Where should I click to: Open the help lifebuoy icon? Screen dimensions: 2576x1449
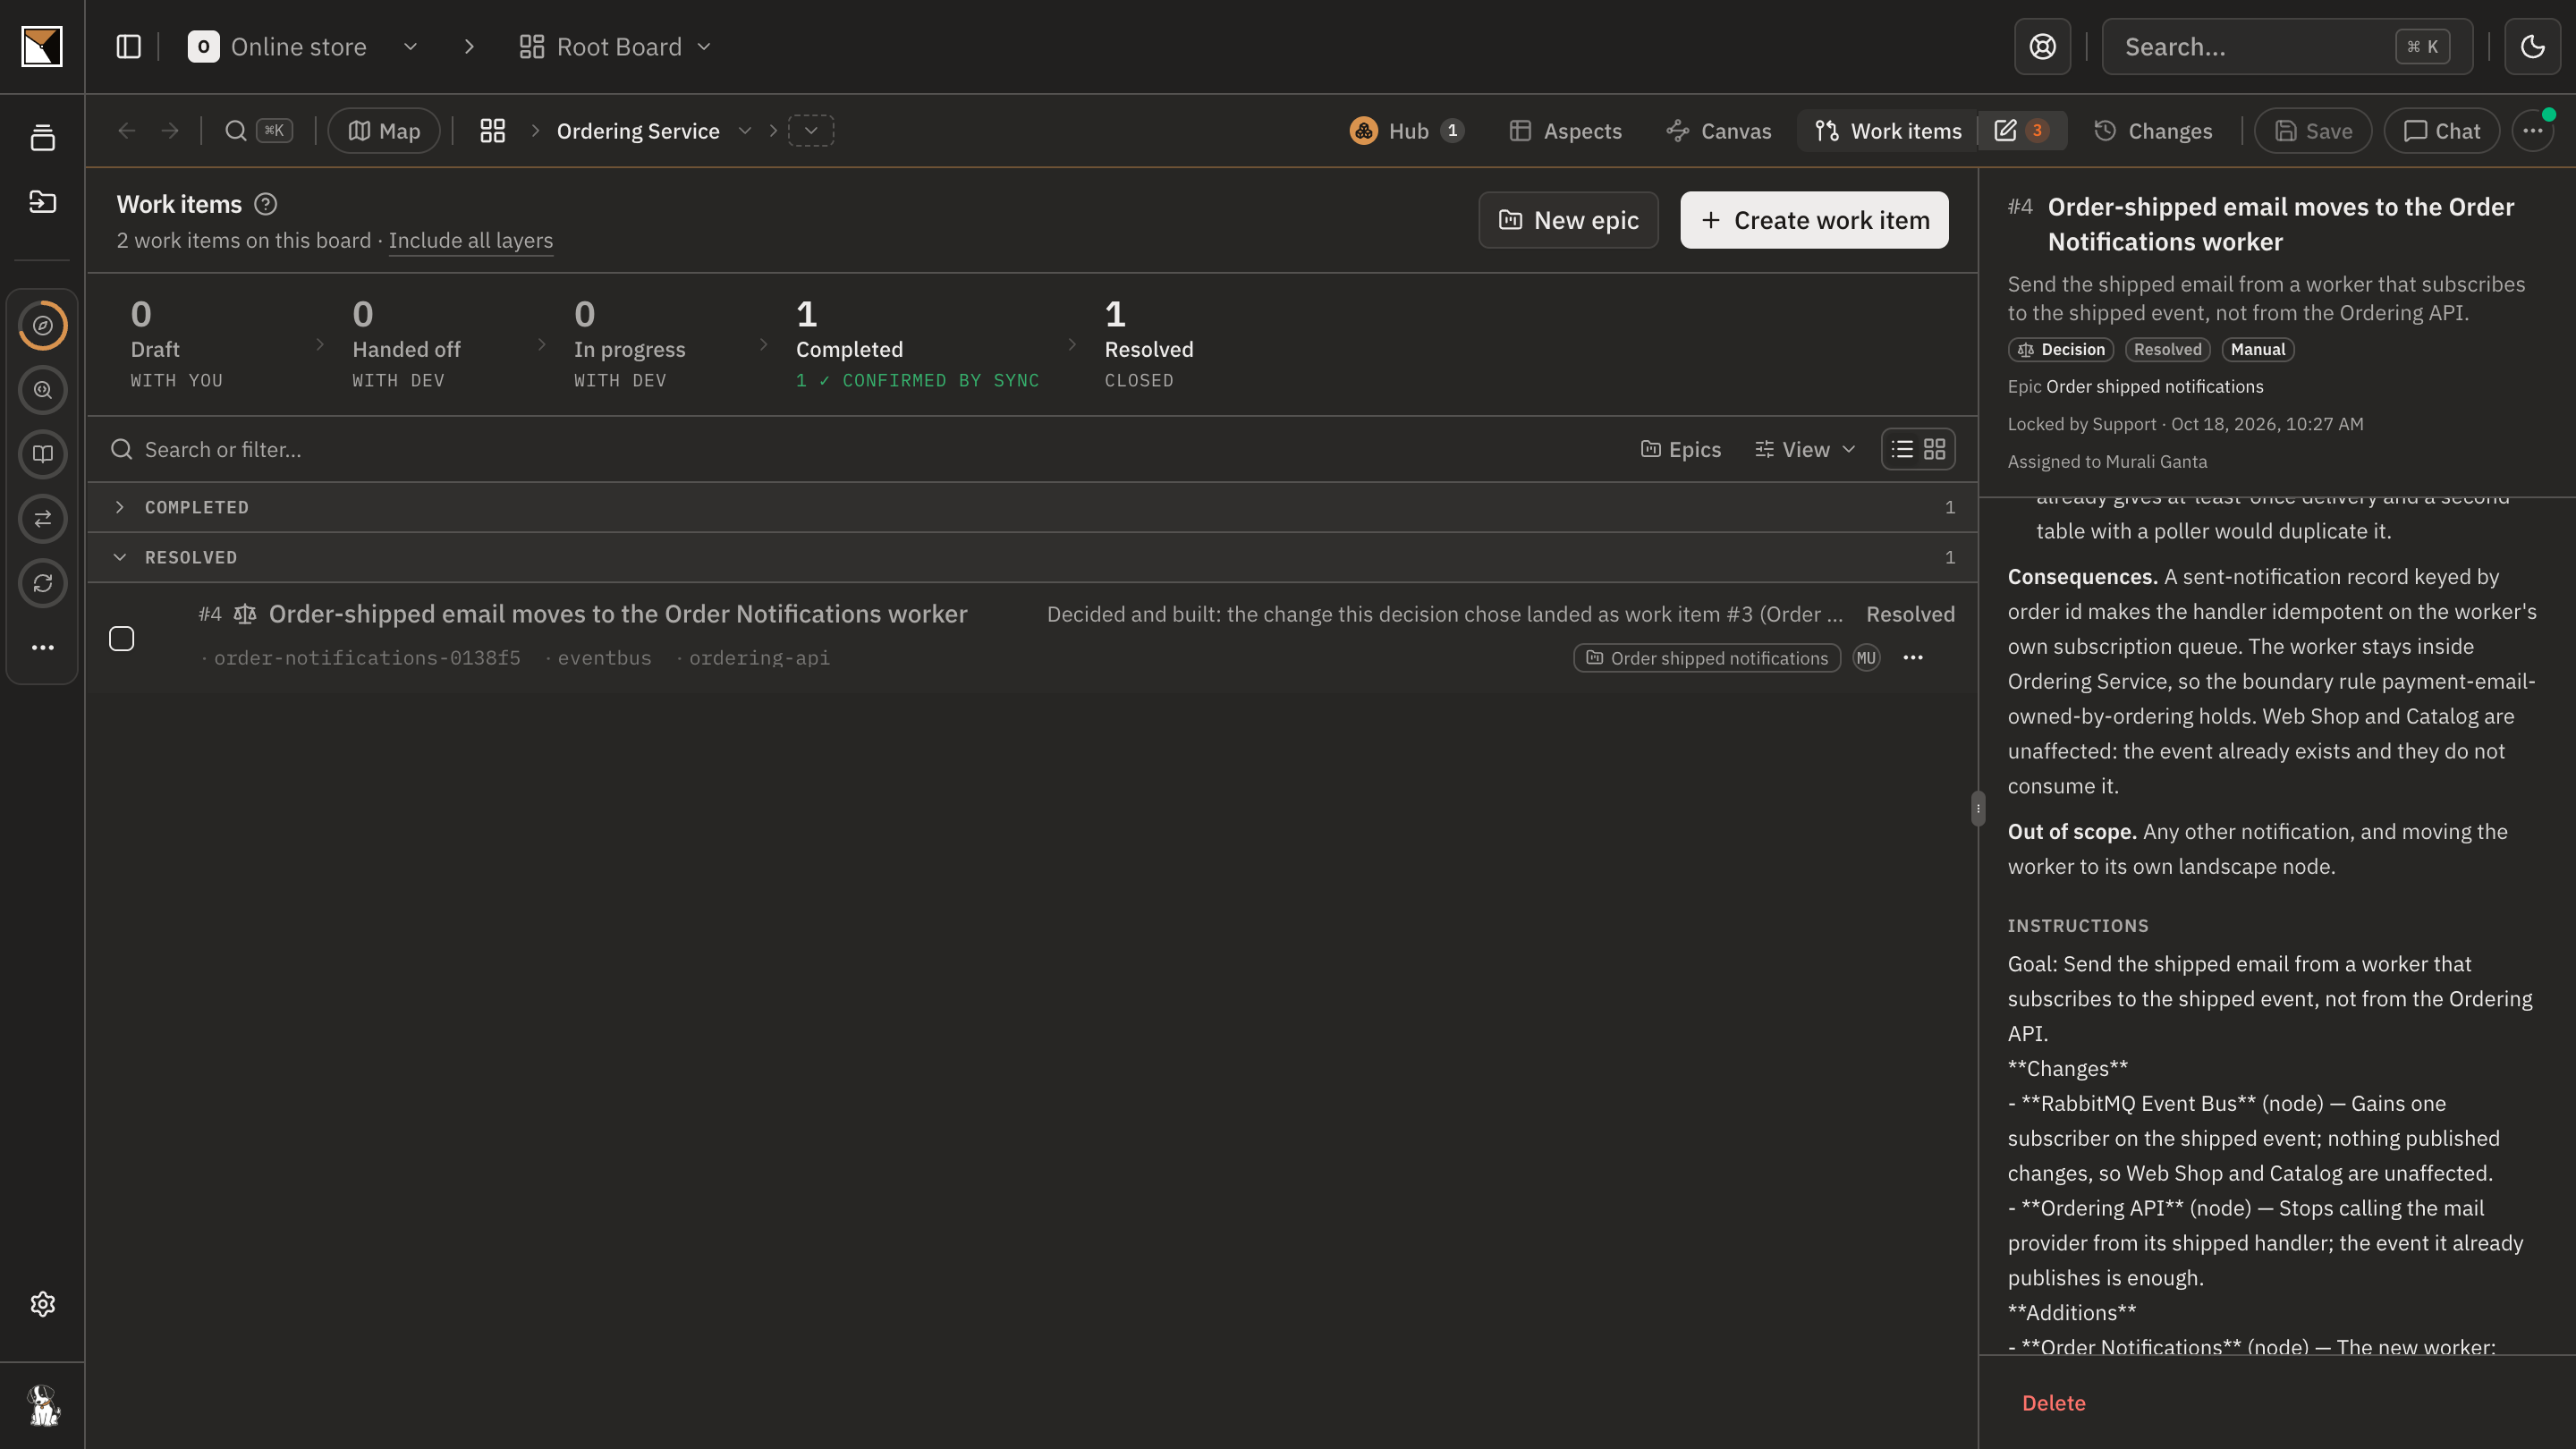pos(2042,47)
